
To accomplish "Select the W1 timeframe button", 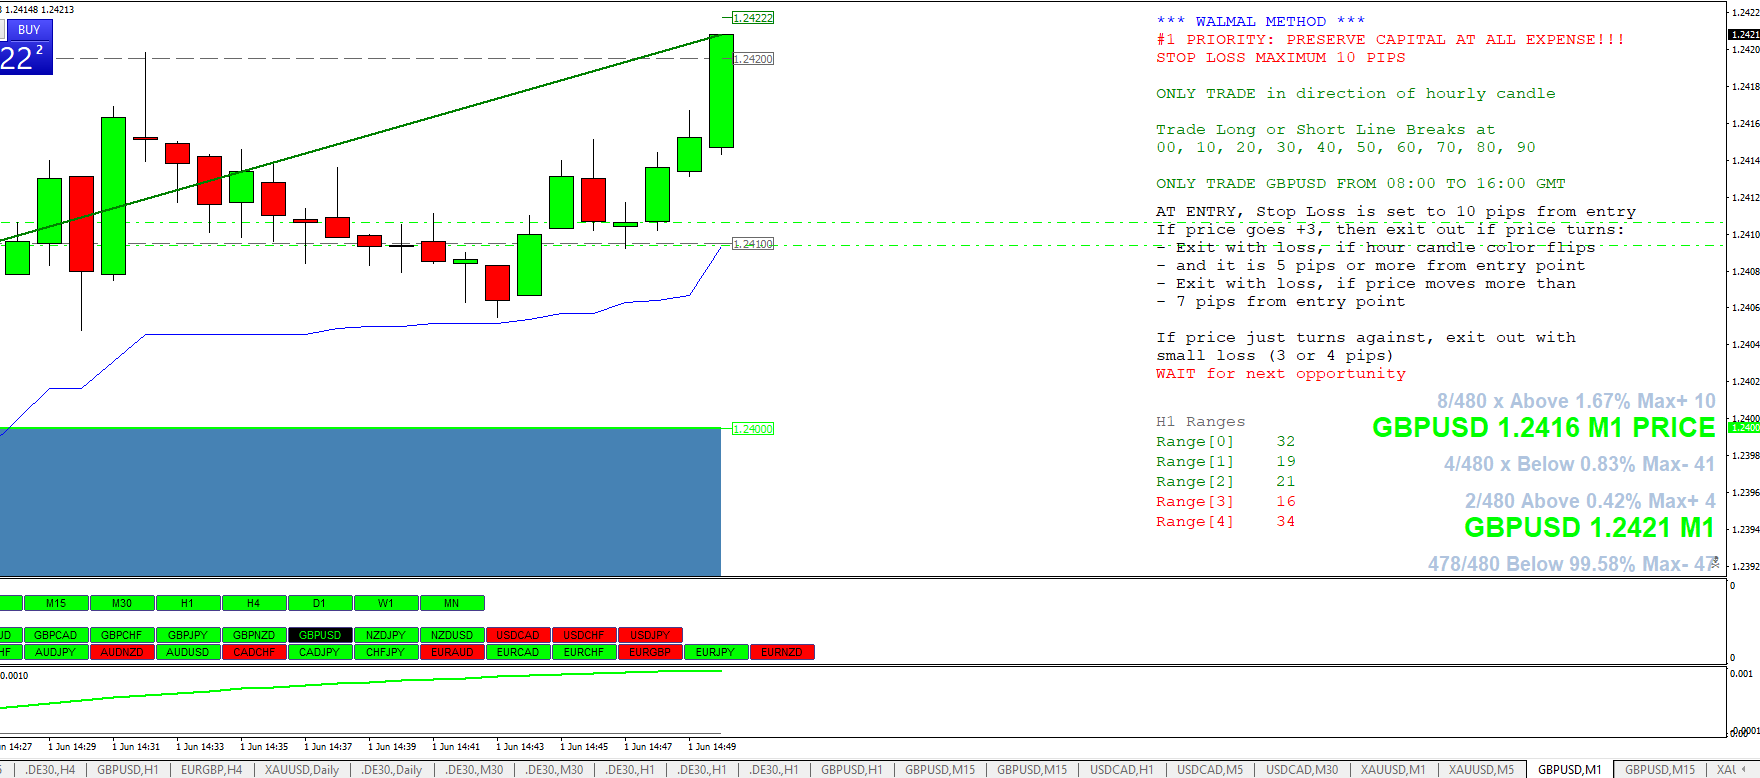I will (x=386, y=603).
